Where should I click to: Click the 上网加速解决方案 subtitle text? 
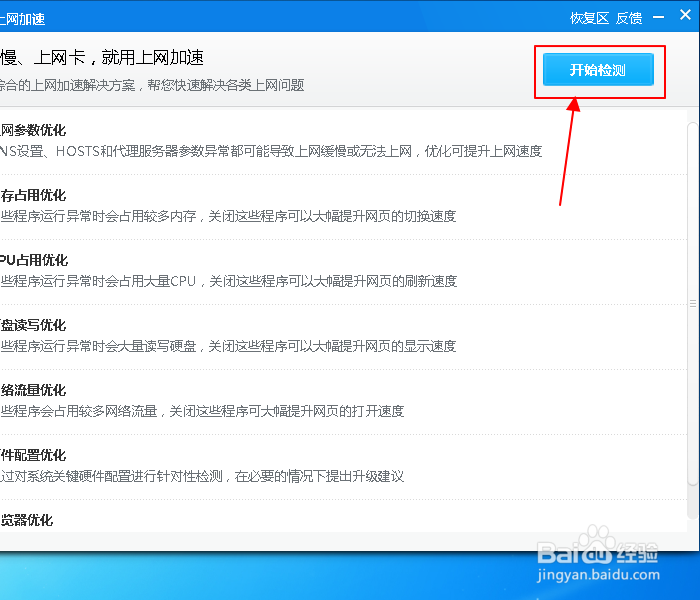pos(152,85)
